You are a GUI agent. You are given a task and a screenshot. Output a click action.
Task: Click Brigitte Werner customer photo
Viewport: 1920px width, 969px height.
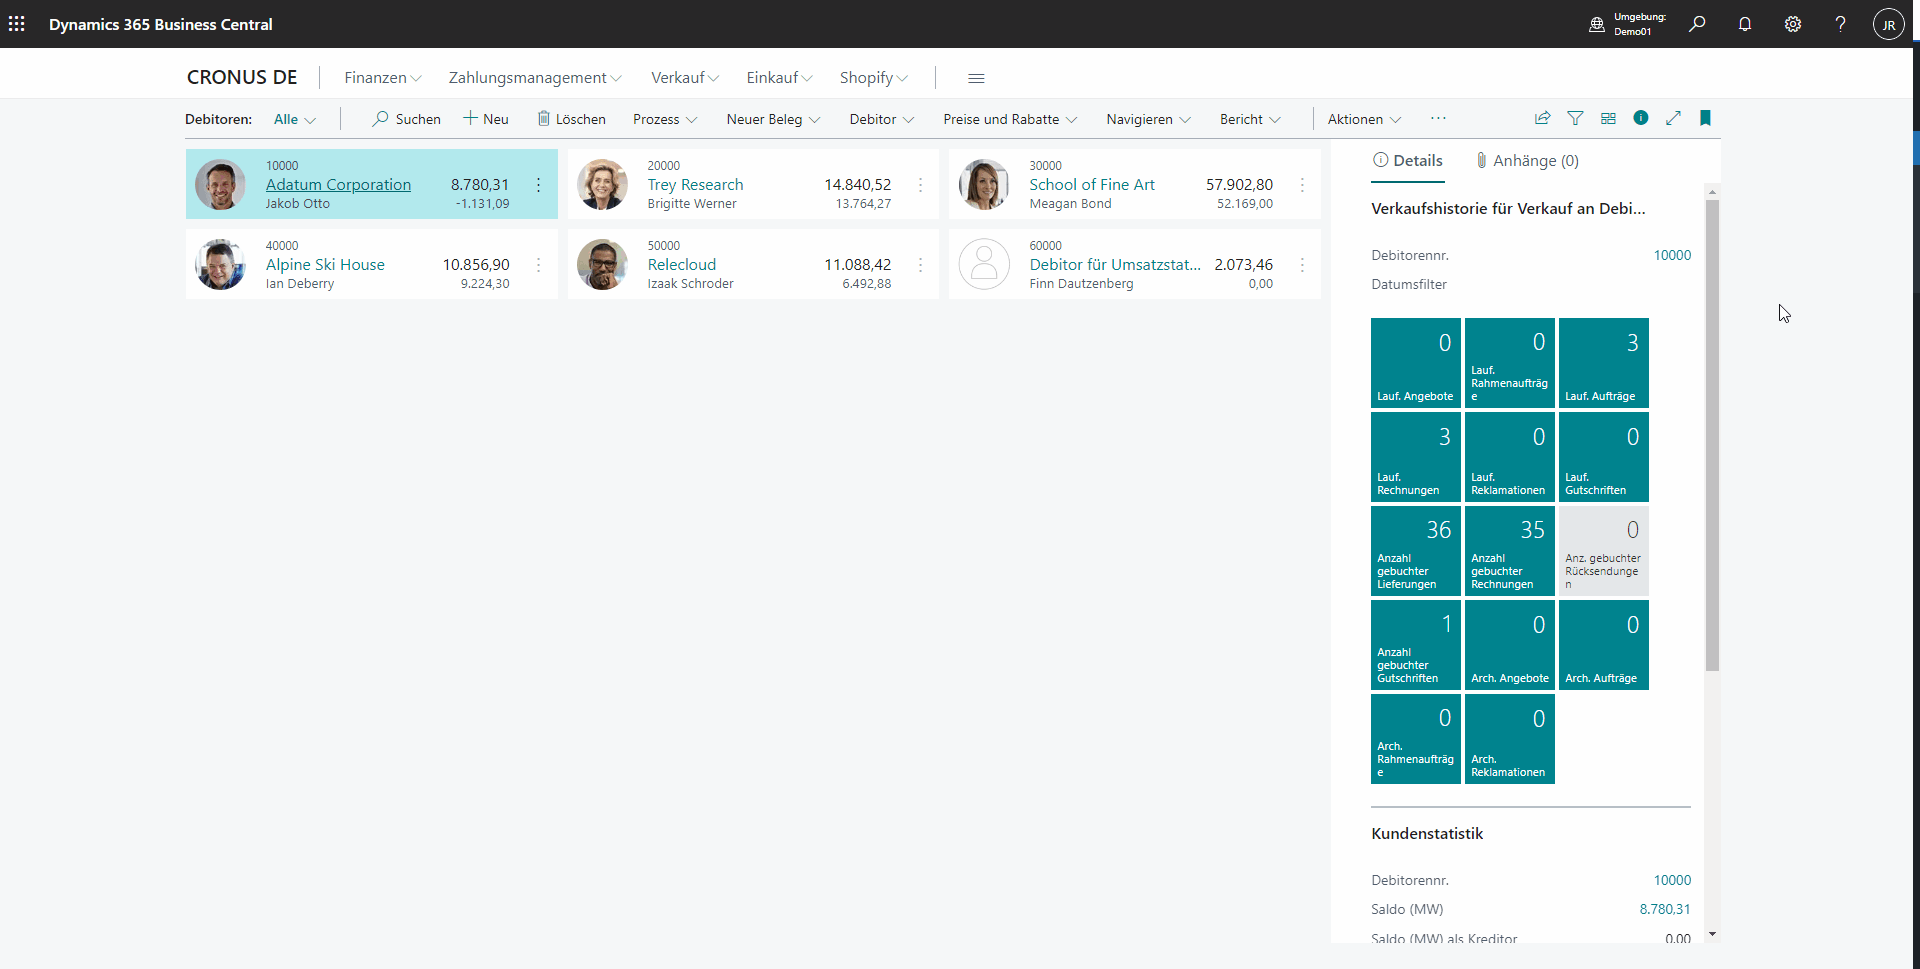[x=602, y=184]
